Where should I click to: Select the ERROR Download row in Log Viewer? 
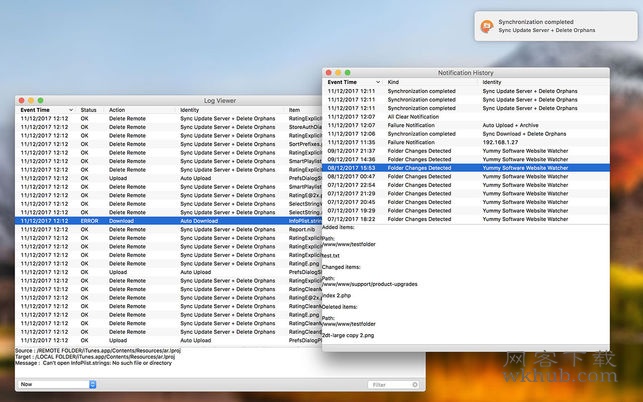pyautogui.click(x=169, y=221)
